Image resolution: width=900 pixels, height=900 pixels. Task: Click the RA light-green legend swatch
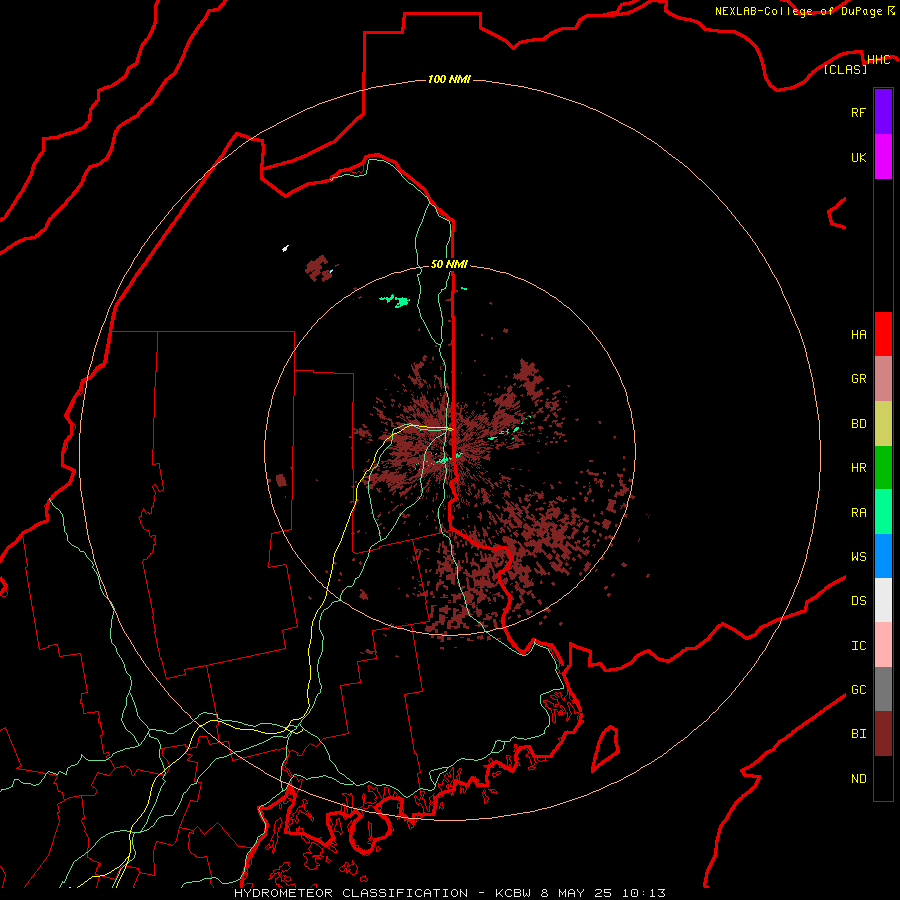tap(883, 512)
